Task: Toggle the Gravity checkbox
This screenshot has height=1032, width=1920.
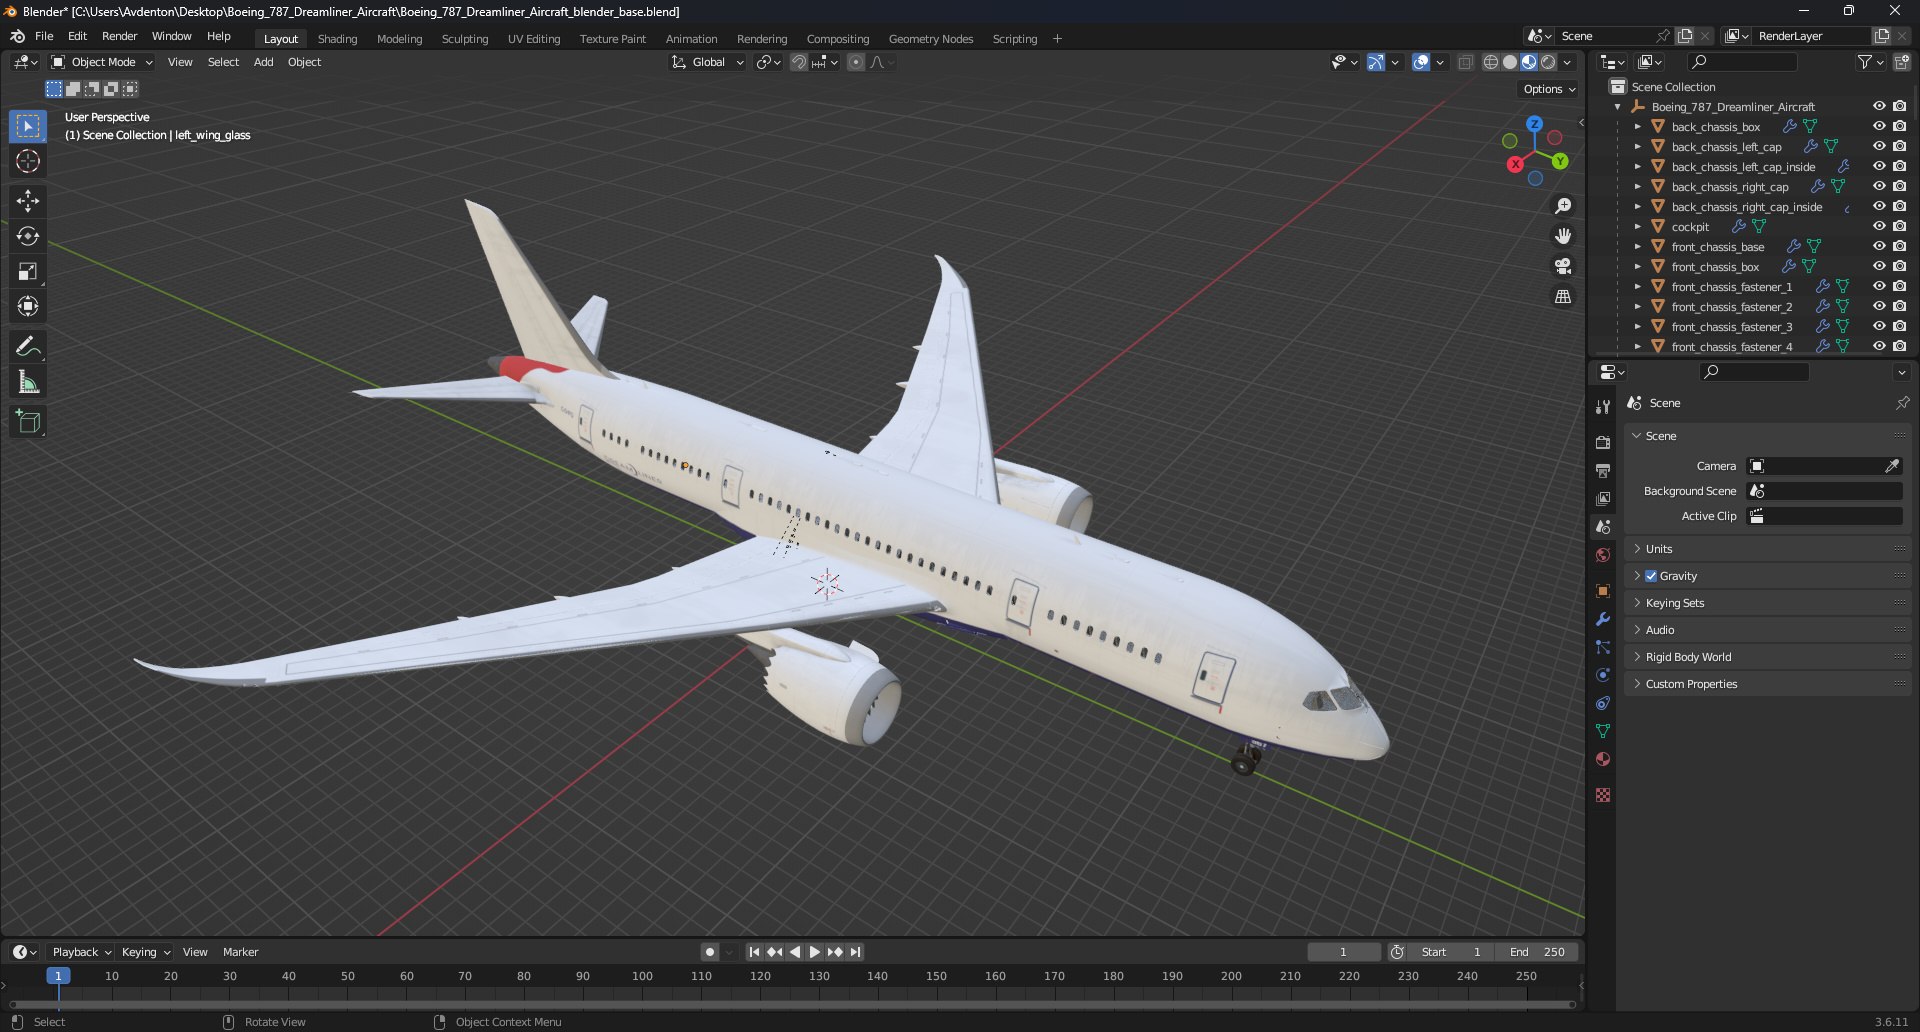Action: (x=1651, y=576)
